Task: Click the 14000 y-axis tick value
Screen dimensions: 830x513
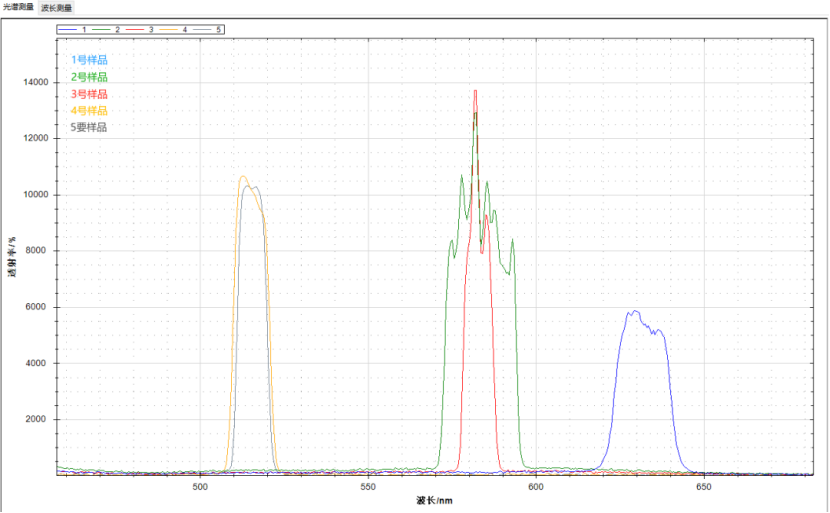Action: [36, 82]
